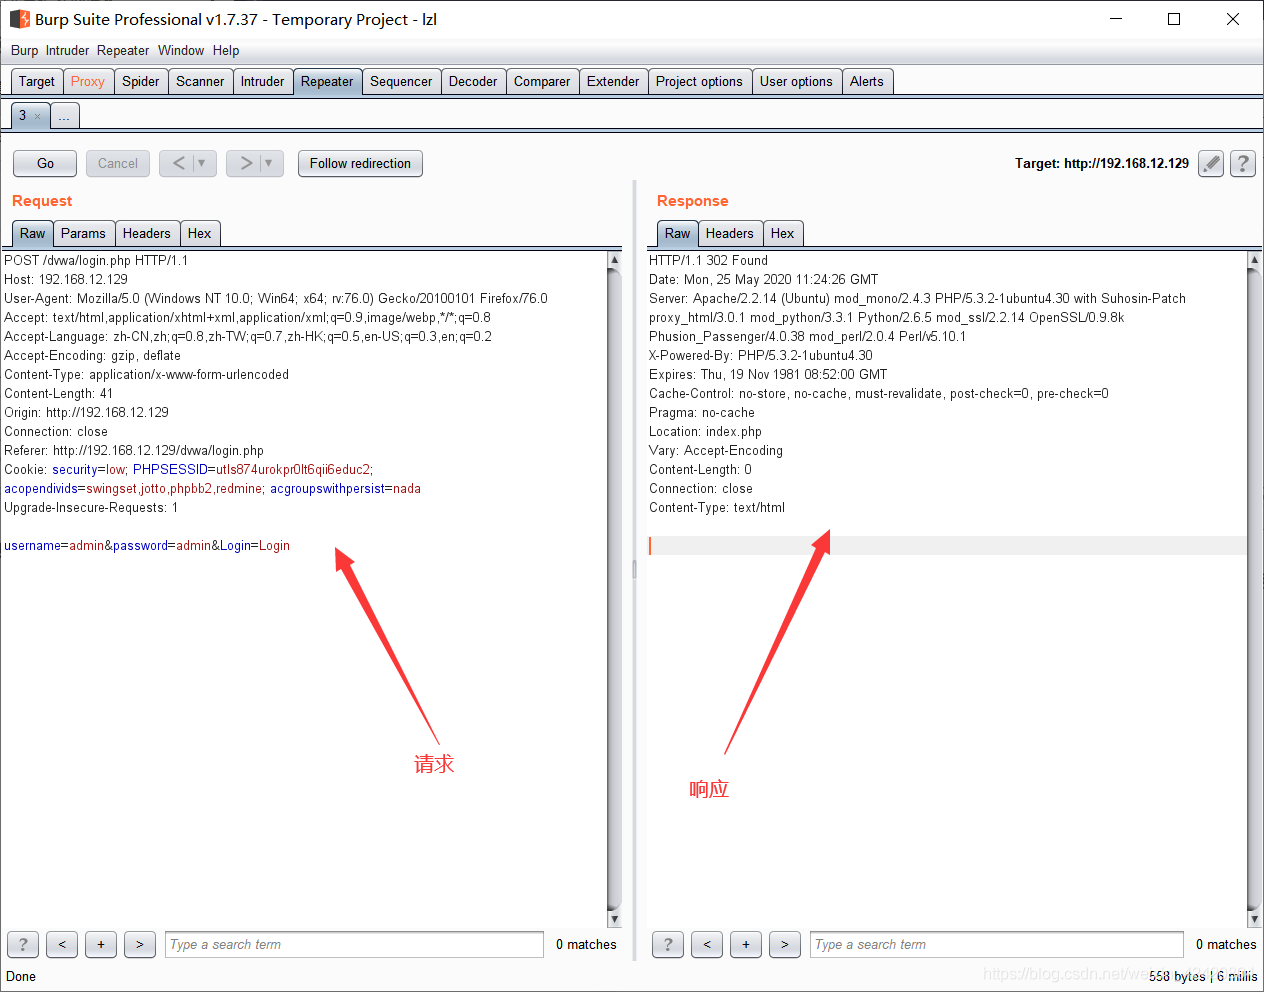This screenshot has height=992, width=1264.
Task: Select request Params view tab
Action: point(83,234)
